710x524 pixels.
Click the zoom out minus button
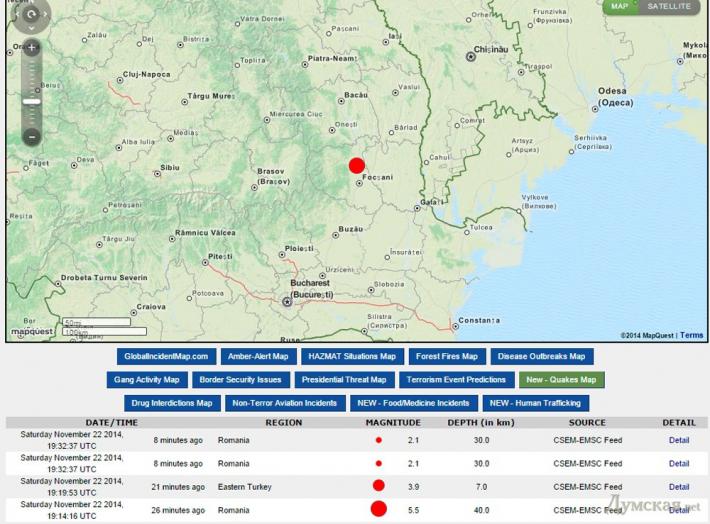pos(32,137)
